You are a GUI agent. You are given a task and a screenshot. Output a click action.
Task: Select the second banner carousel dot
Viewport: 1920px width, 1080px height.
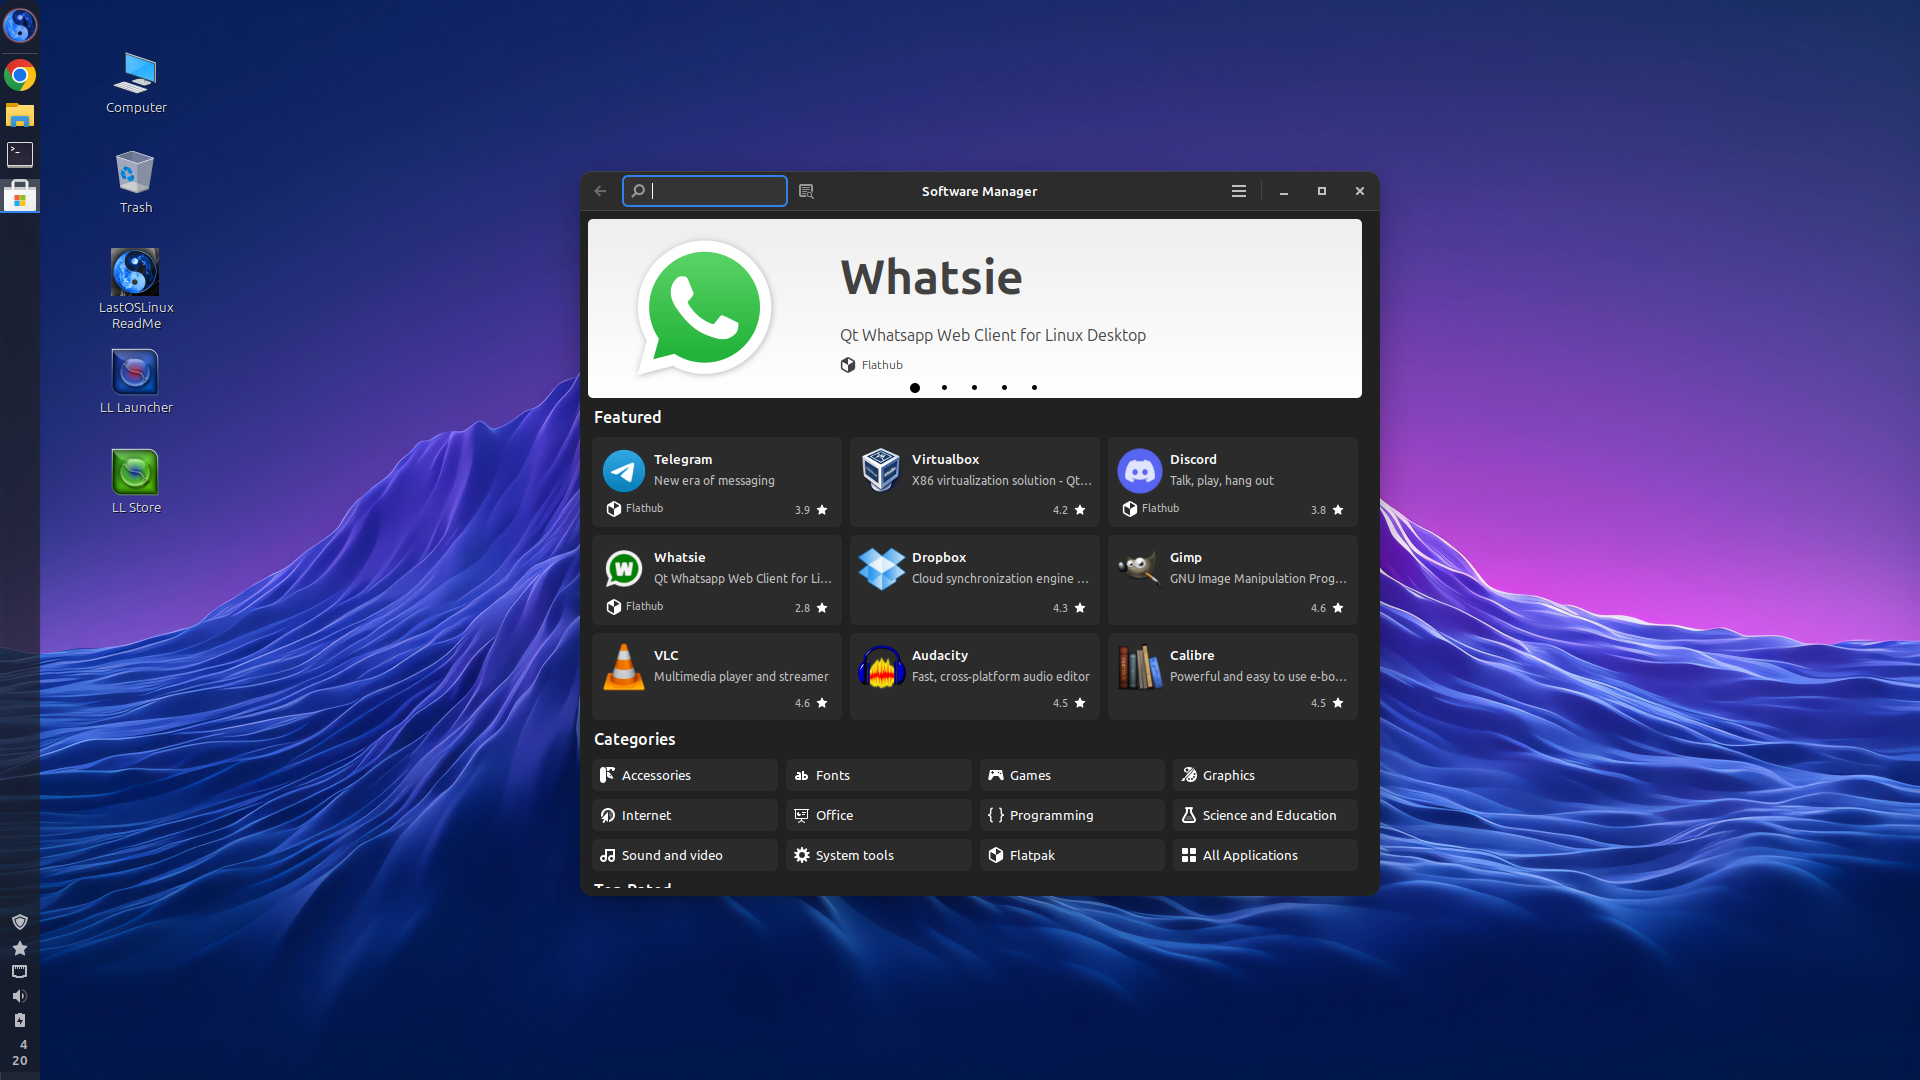tap(944, 388)
